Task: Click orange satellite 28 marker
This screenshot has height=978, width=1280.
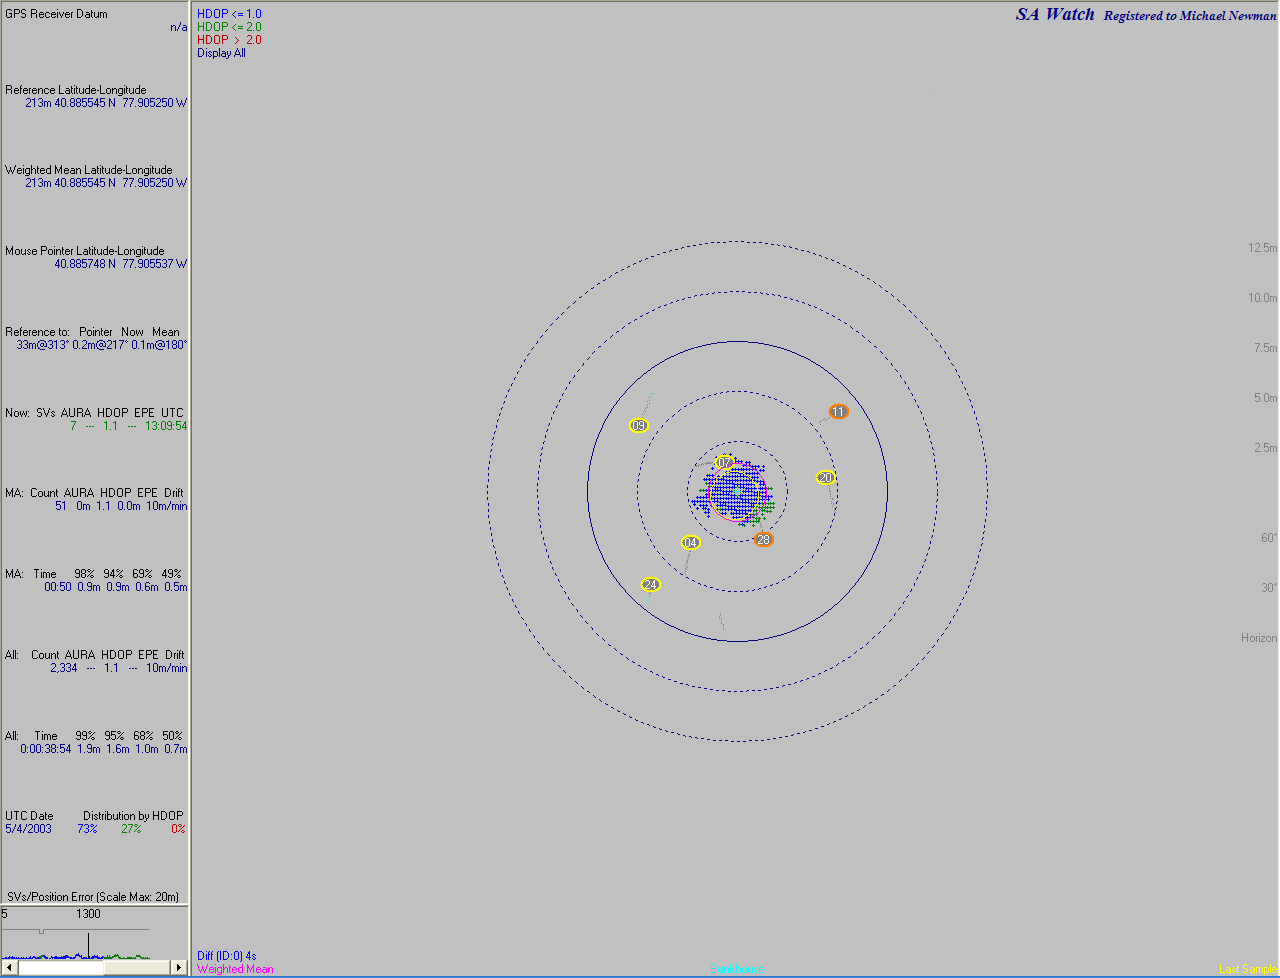Action: 763,540
